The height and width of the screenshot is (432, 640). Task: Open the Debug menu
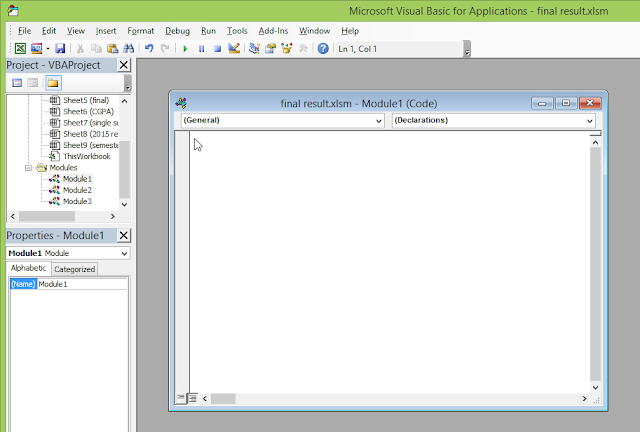coord(177,31)
